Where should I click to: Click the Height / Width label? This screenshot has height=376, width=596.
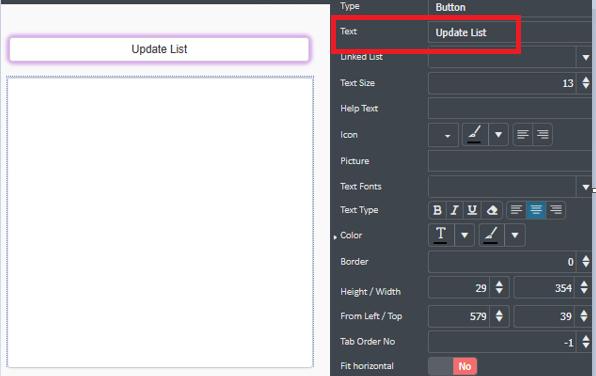click(x=371, y=292)
